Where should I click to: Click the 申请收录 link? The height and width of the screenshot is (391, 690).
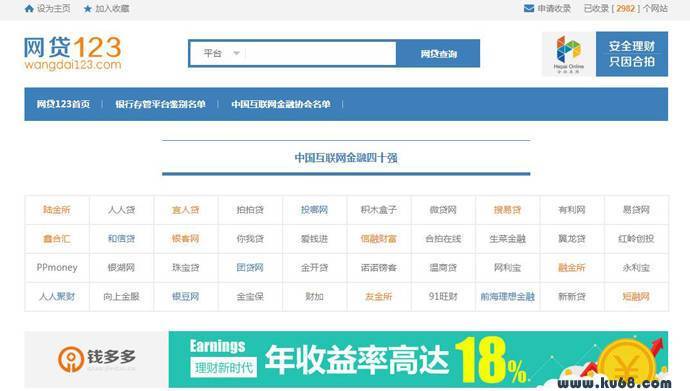pyautogui.click(x=554, y=8)
